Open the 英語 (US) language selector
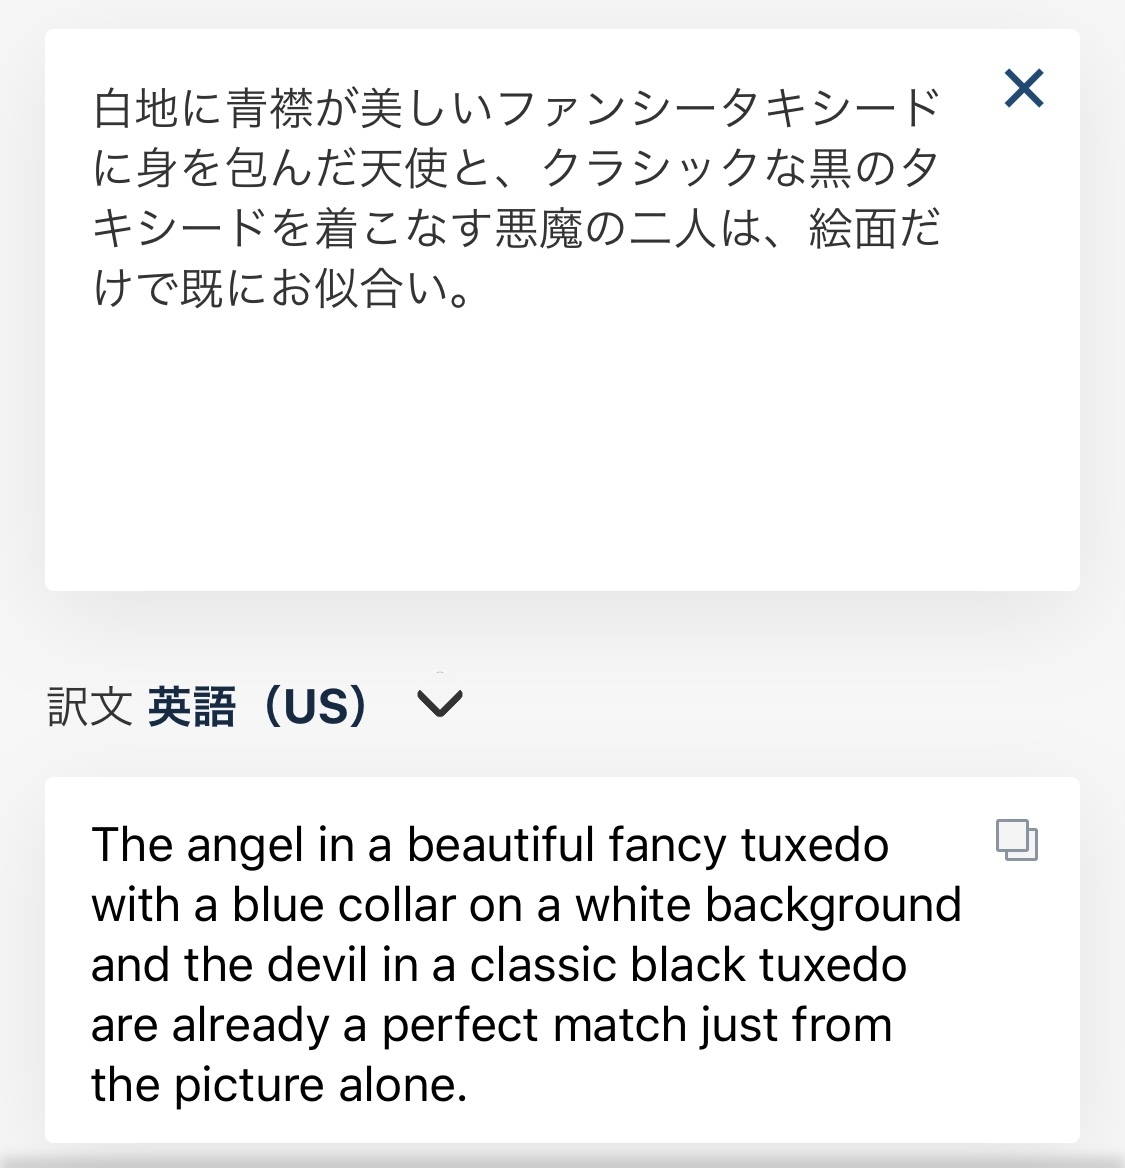This screenshot has height=1168, width=1125. (258, 706)
